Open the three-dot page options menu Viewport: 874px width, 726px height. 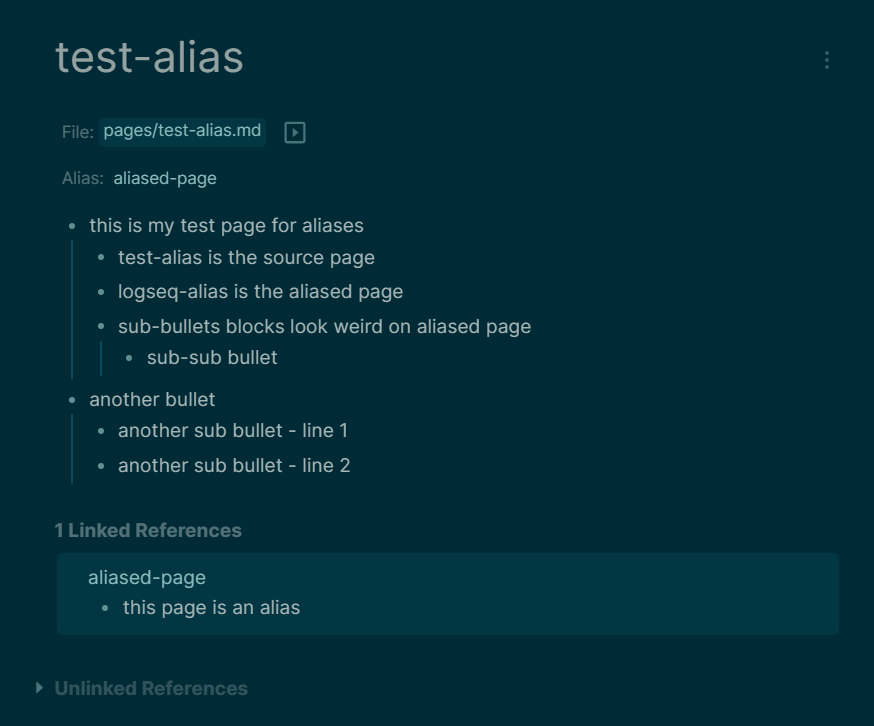pyautogui.click(x=826, y=61)
